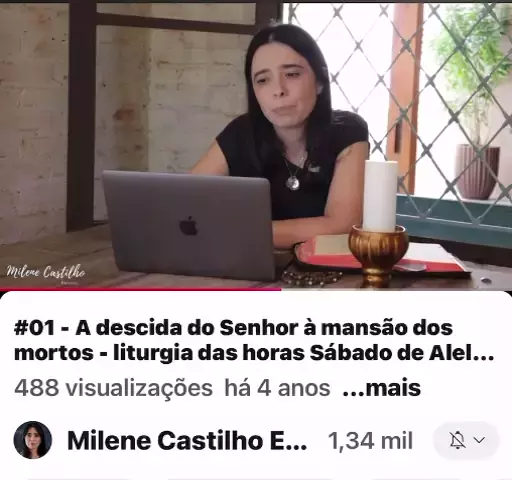512x480 pixels.
Task: Click the end of the red progress bar
Action: pyautogui.click(x=281, y=289)
